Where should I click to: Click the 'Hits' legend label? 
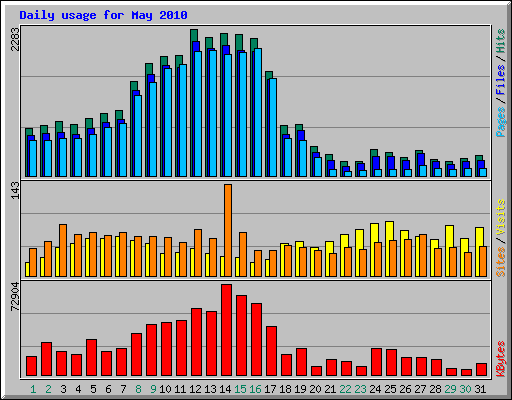pyautogui.click(x=501, y=41)
